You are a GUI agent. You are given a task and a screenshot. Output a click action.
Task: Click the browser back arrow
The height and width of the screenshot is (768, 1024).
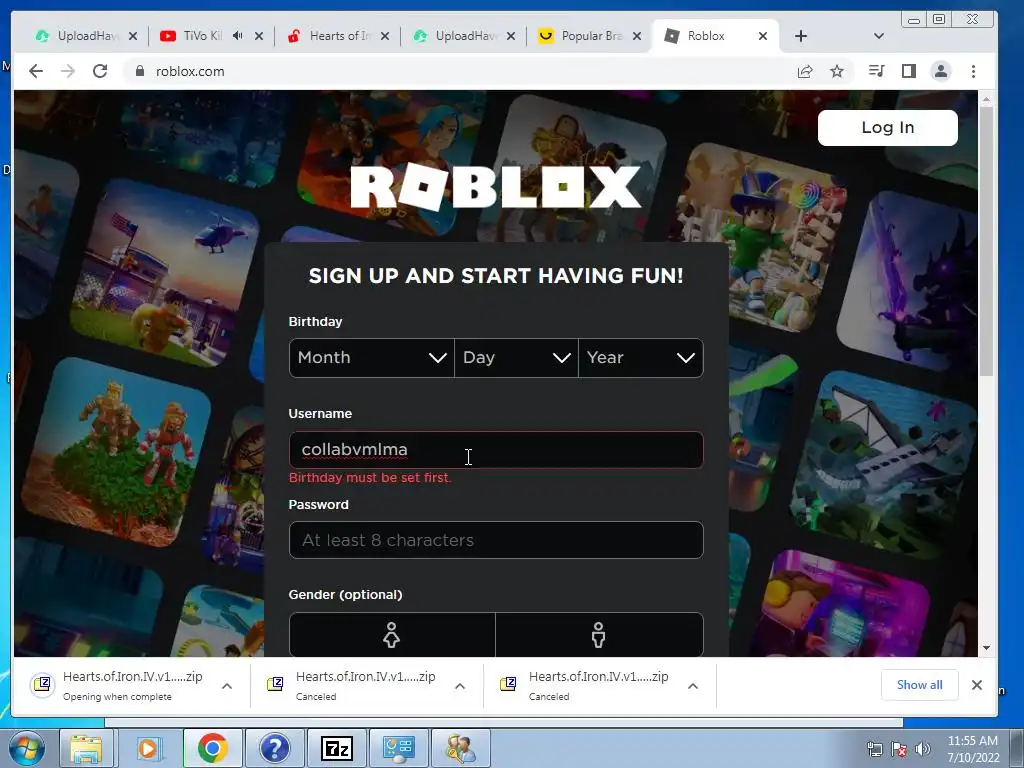coord(36,71)
